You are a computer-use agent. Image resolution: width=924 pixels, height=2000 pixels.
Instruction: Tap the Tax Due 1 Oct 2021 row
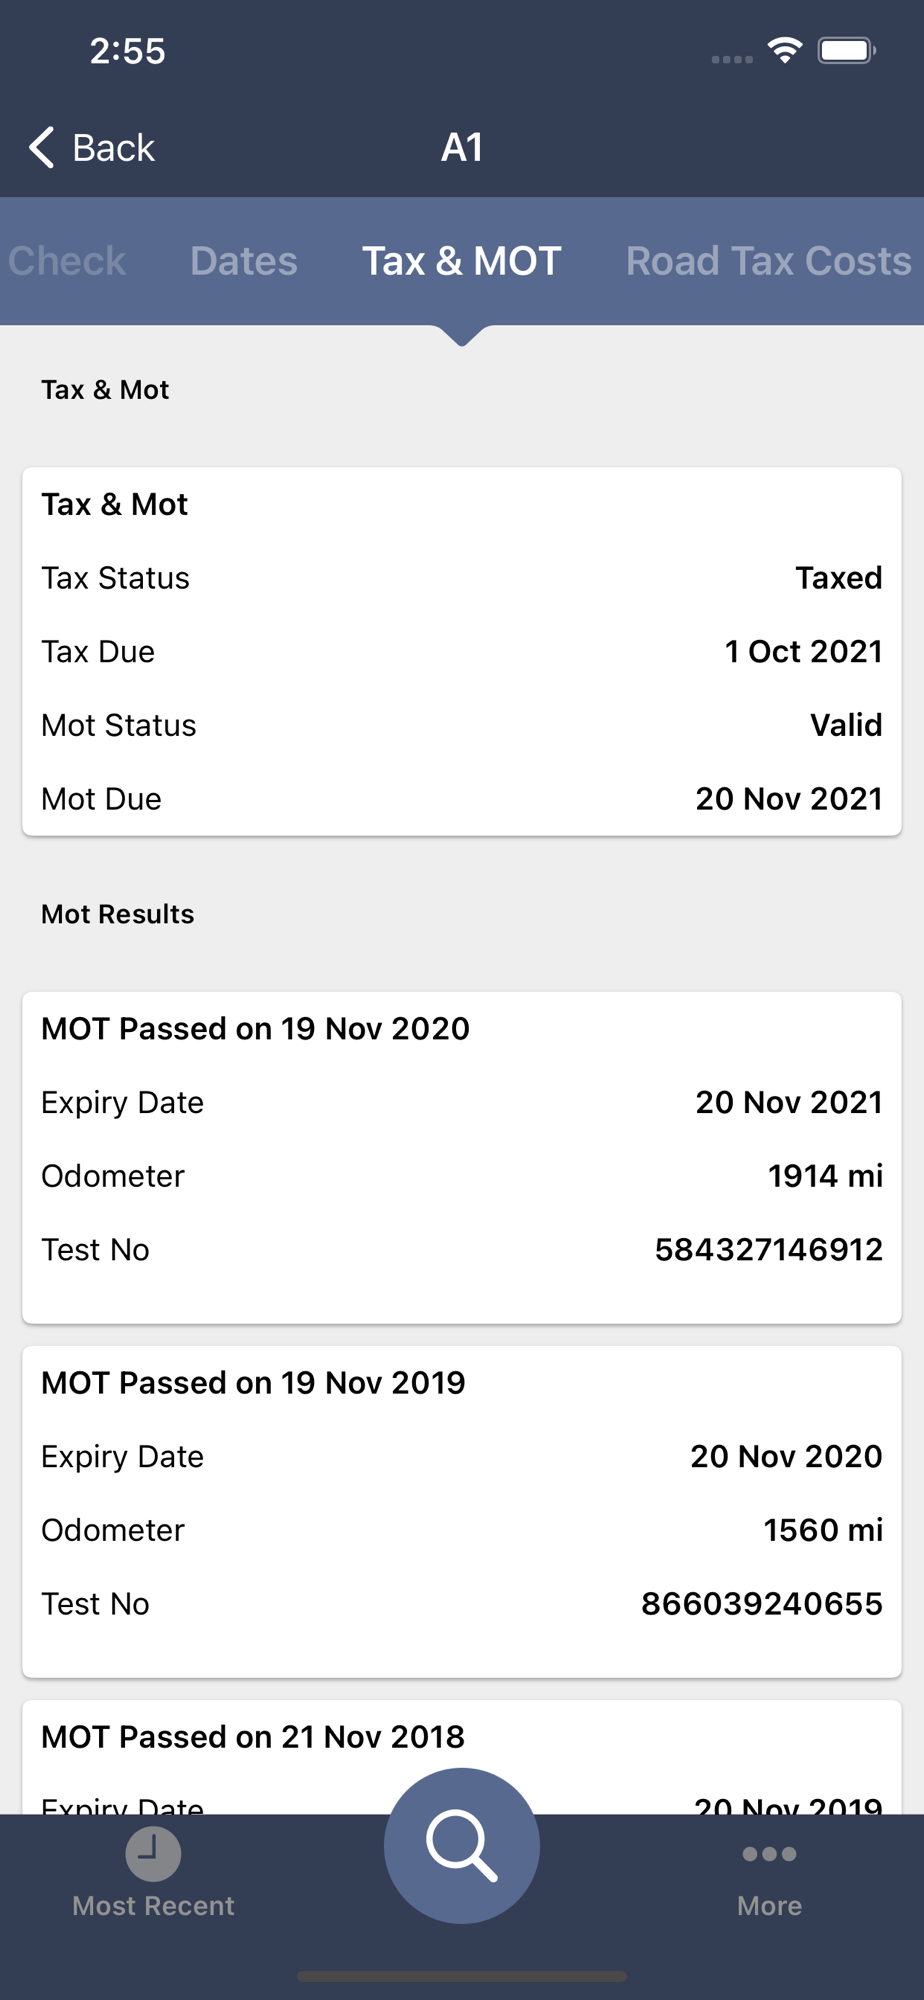pos(462,651)
